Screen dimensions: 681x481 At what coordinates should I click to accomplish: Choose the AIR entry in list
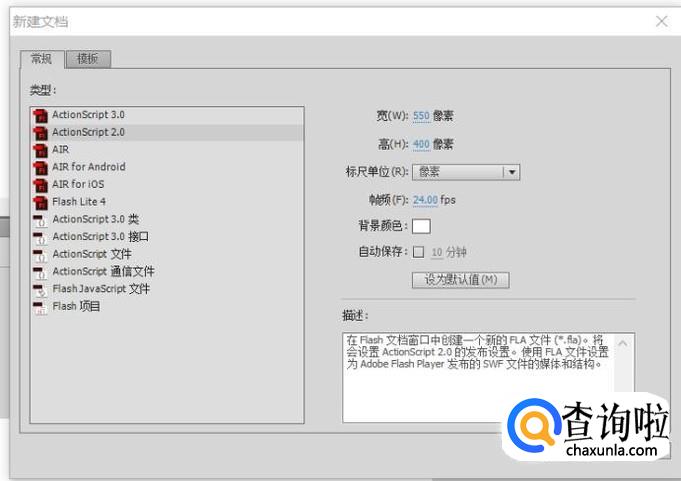(x=167, y=150)
